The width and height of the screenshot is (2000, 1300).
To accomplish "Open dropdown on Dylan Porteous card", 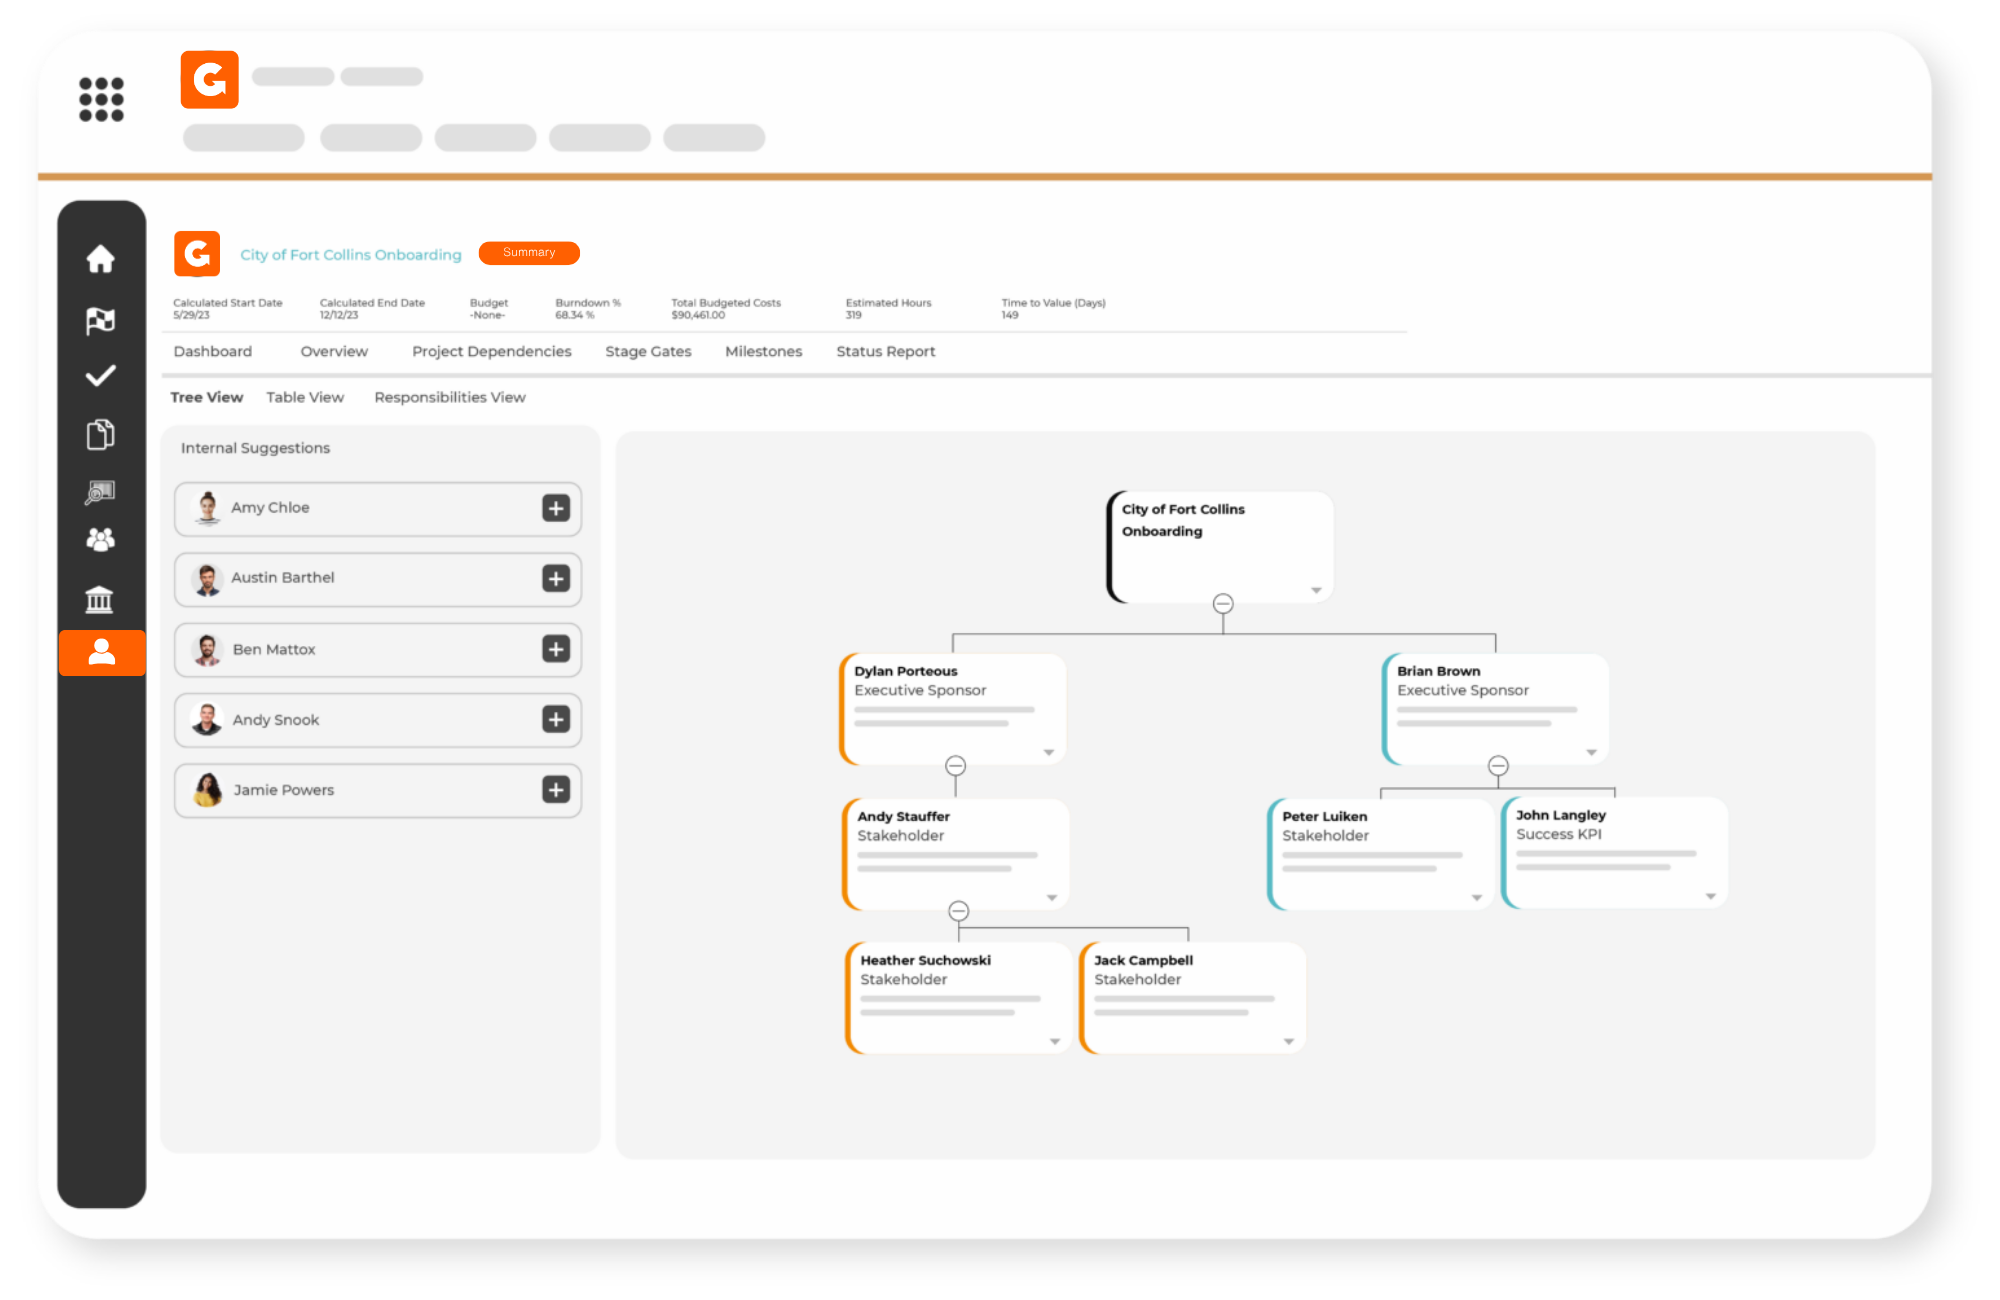I will tap(1049, 752).
